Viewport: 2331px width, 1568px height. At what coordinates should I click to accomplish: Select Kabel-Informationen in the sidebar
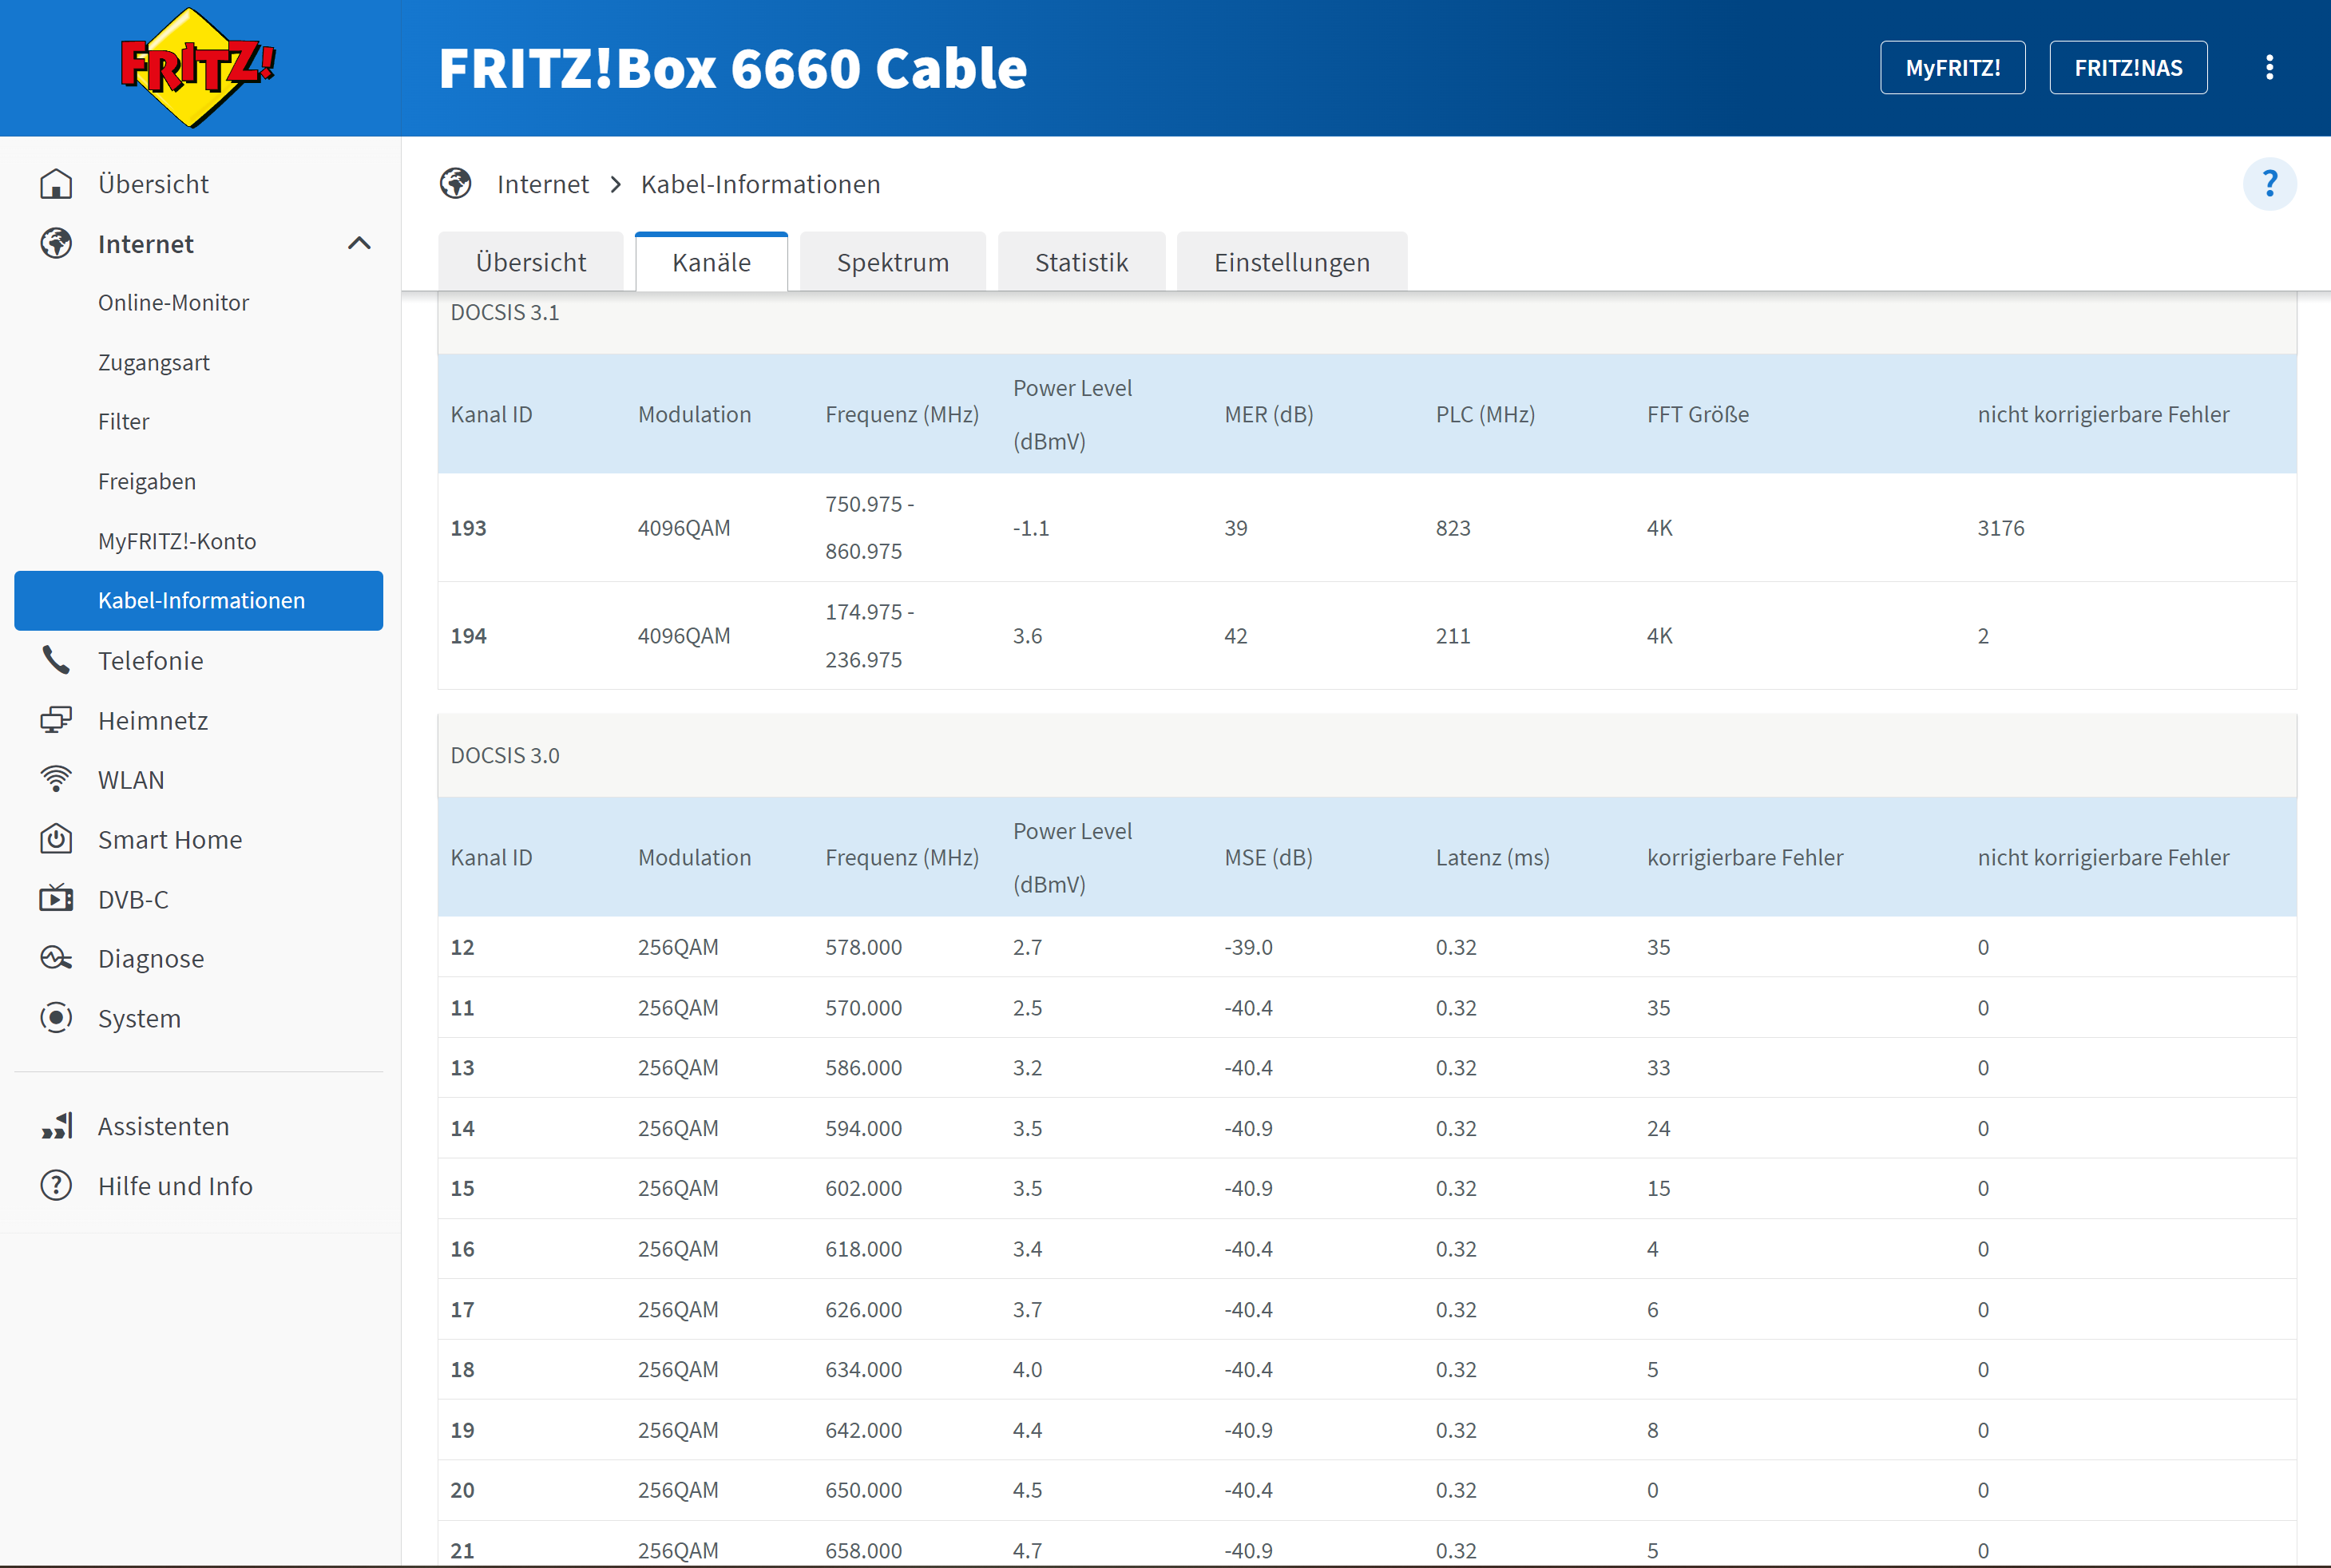pyautogui.click(x=199, y=600)
